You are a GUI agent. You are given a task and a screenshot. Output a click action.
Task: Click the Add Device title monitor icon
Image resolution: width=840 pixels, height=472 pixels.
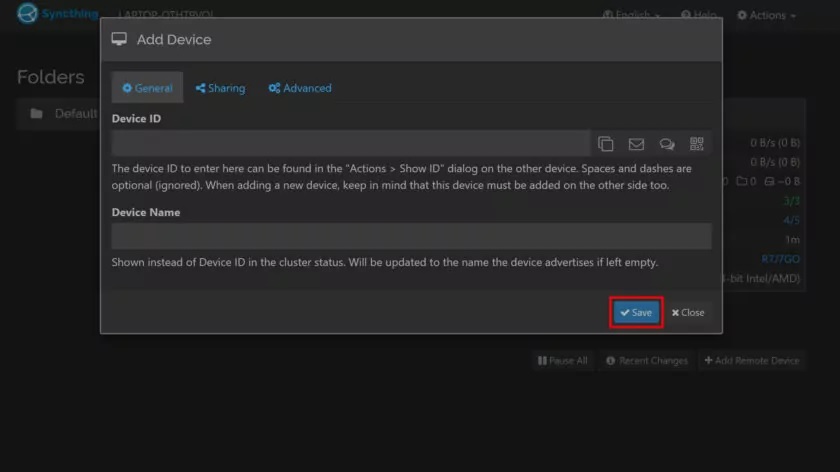(x=119, y=39)
